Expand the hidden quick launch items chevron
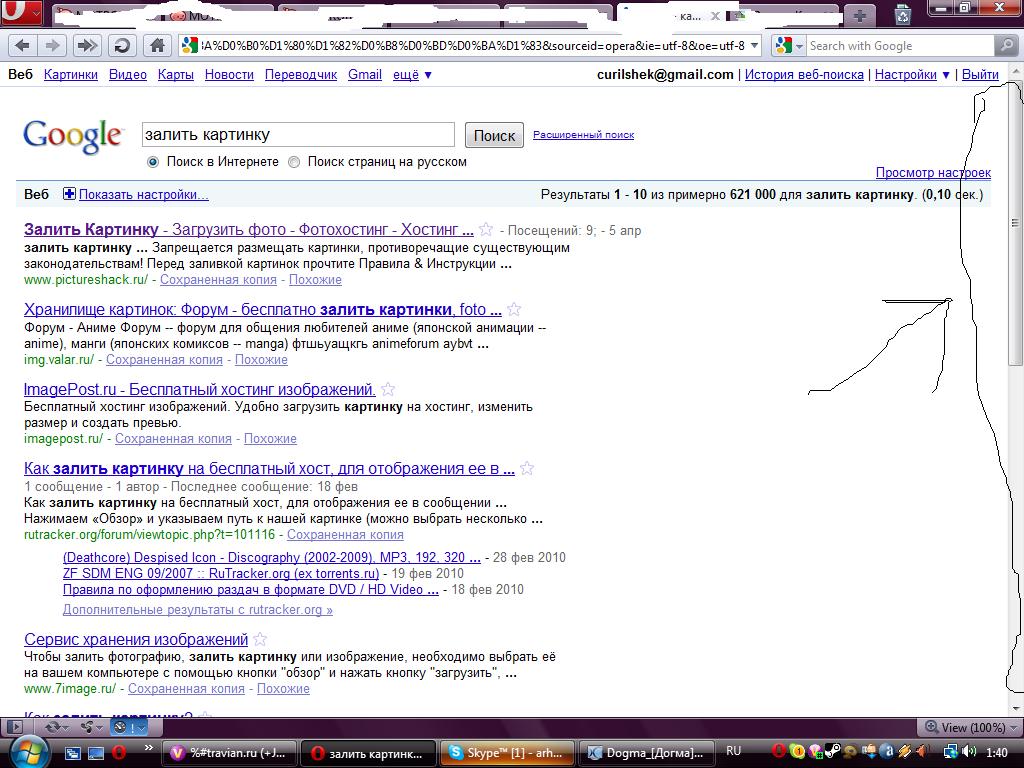The height and width of the screenshot is (768, 1024). [x=149, y=748]
